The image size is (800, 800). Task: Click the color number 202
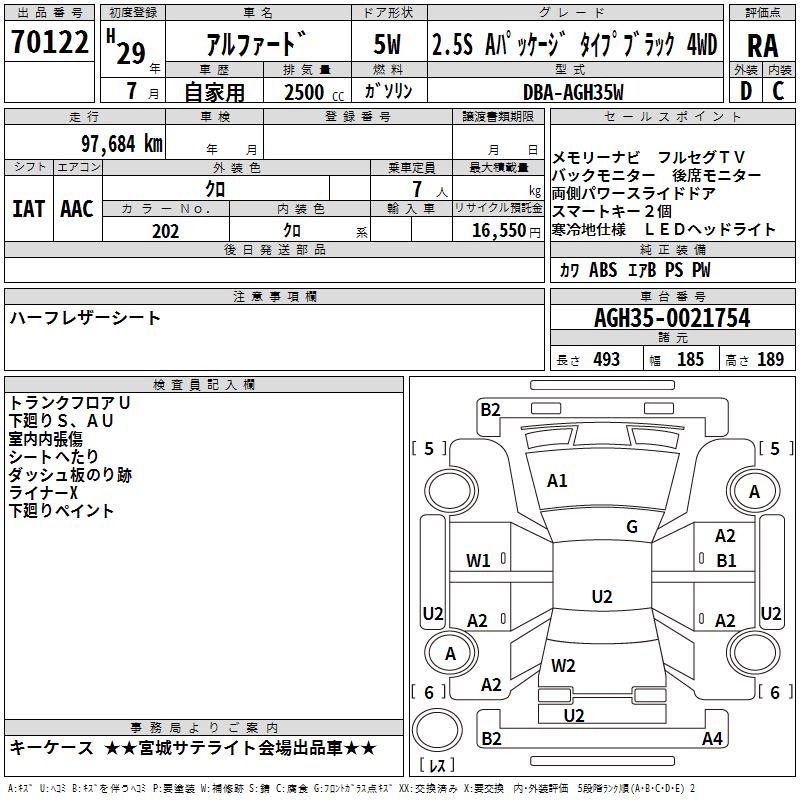[x=166, y=231]
